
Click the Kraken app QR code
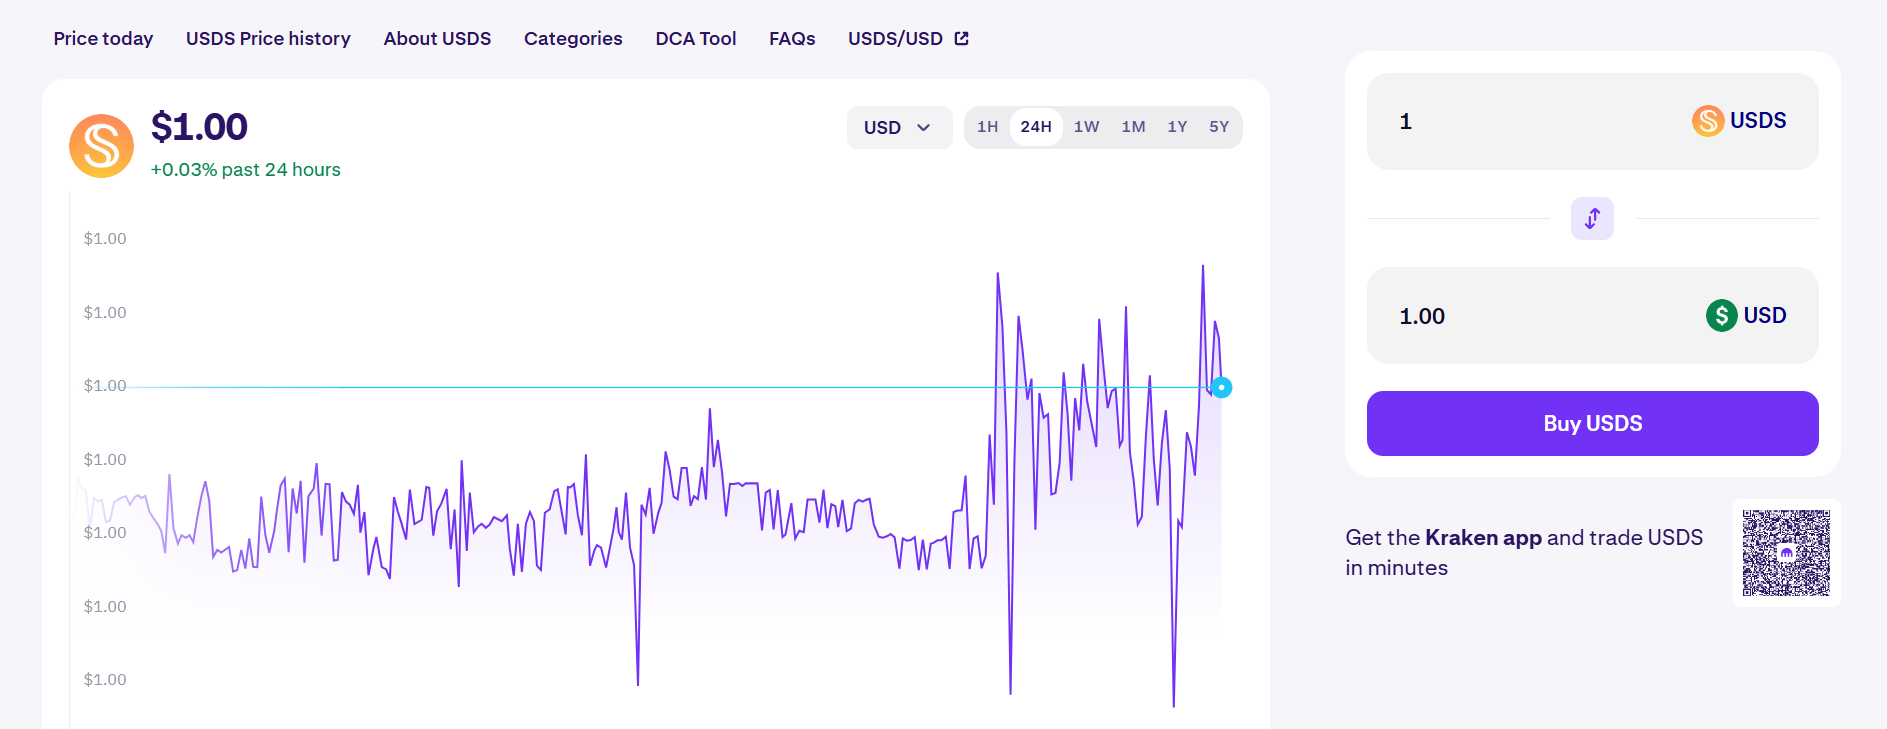tap(1786, 553)
